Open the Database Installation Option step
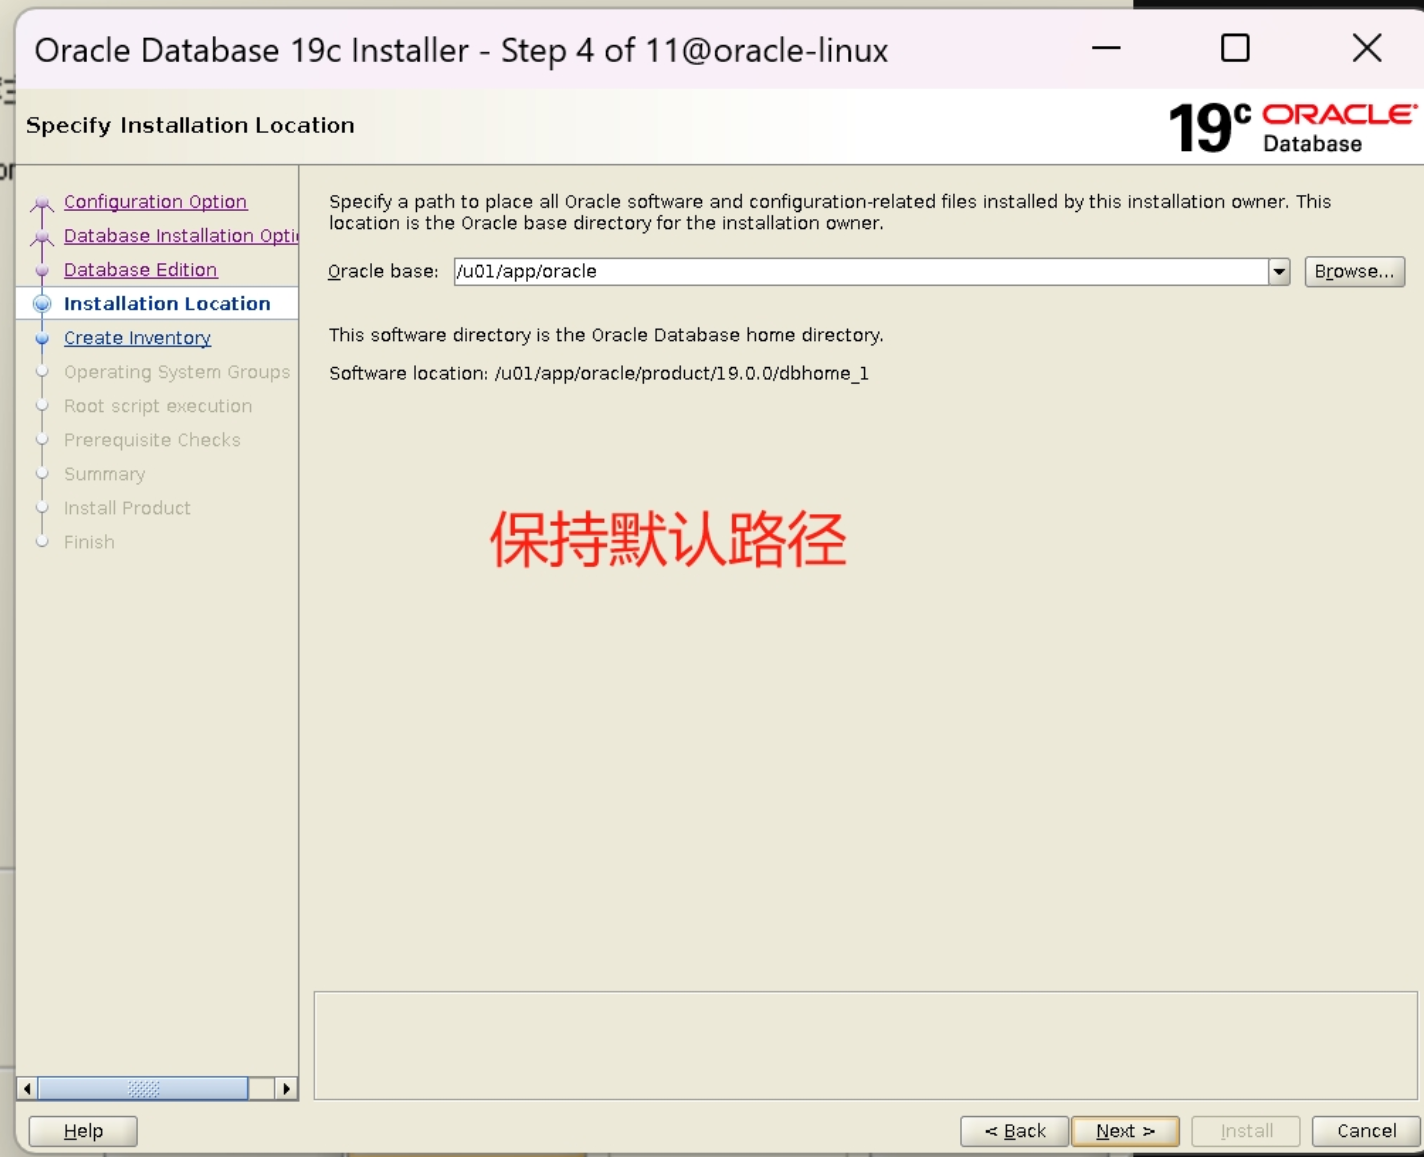 point(180,235)
